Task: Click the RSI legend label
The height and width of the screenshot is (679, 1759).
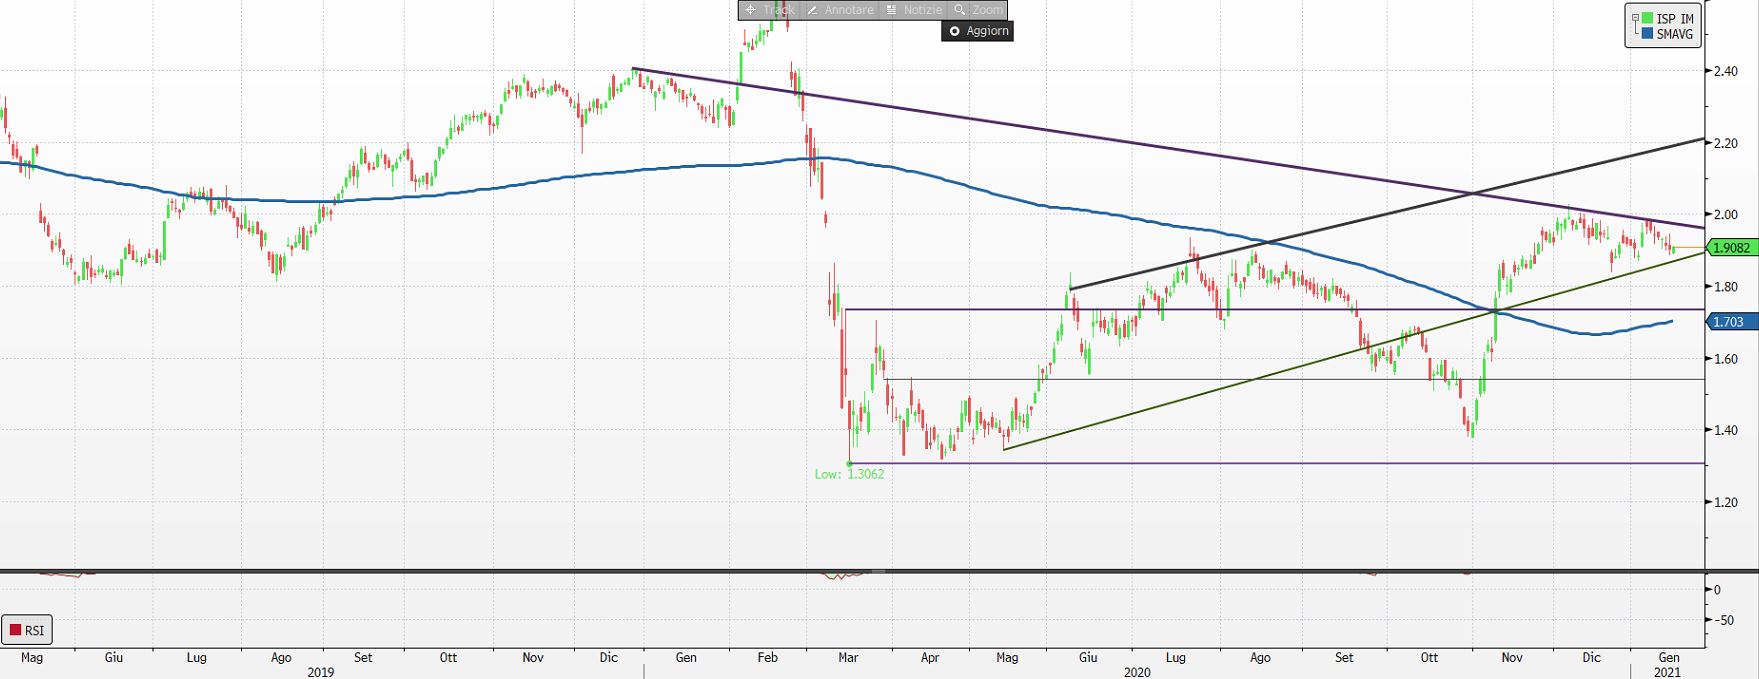Action: [35, 630]
